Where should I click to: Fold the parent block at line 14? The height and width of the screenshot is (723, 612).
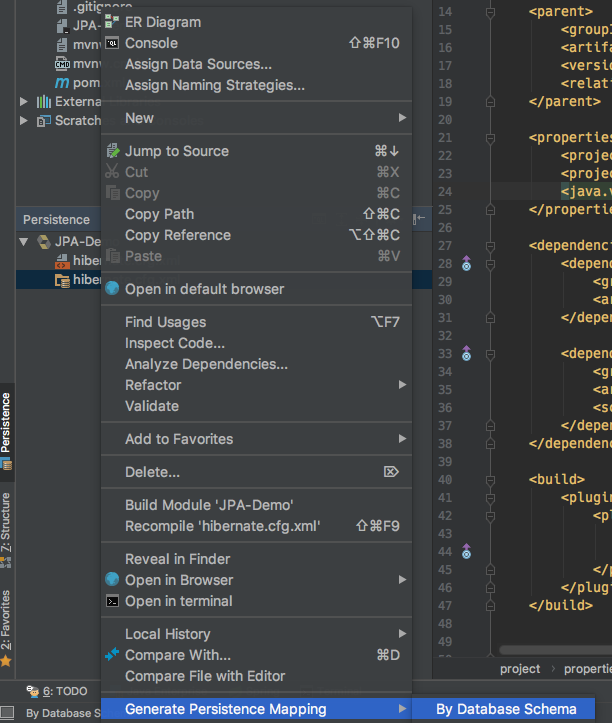[x=490, y=12]
